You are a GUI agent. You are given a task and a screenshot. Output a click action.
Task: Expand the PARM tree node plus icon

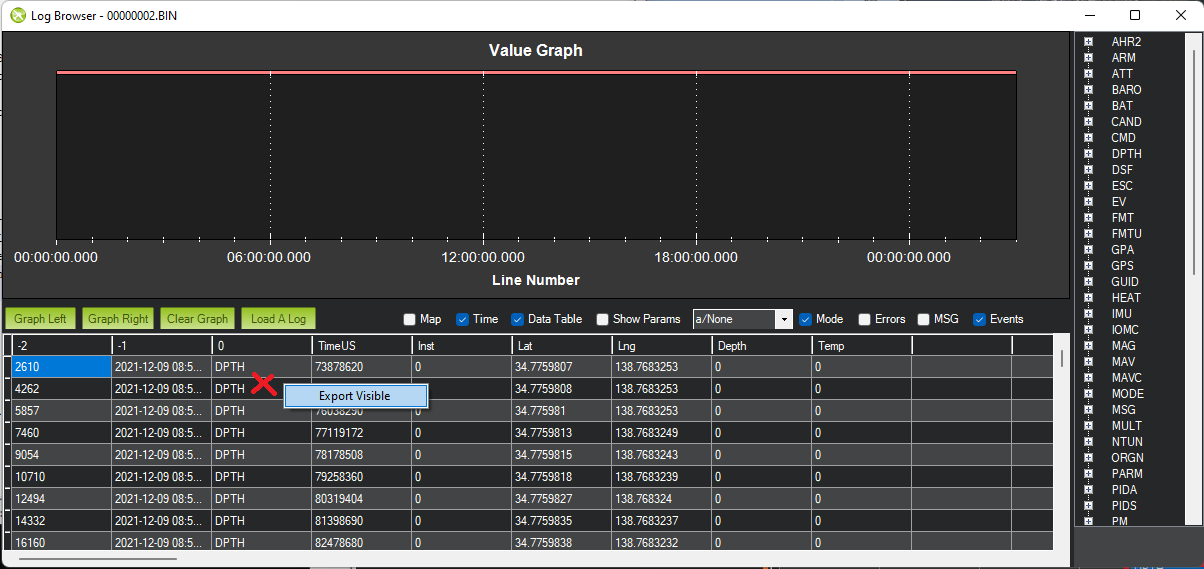click(1088, 474)
